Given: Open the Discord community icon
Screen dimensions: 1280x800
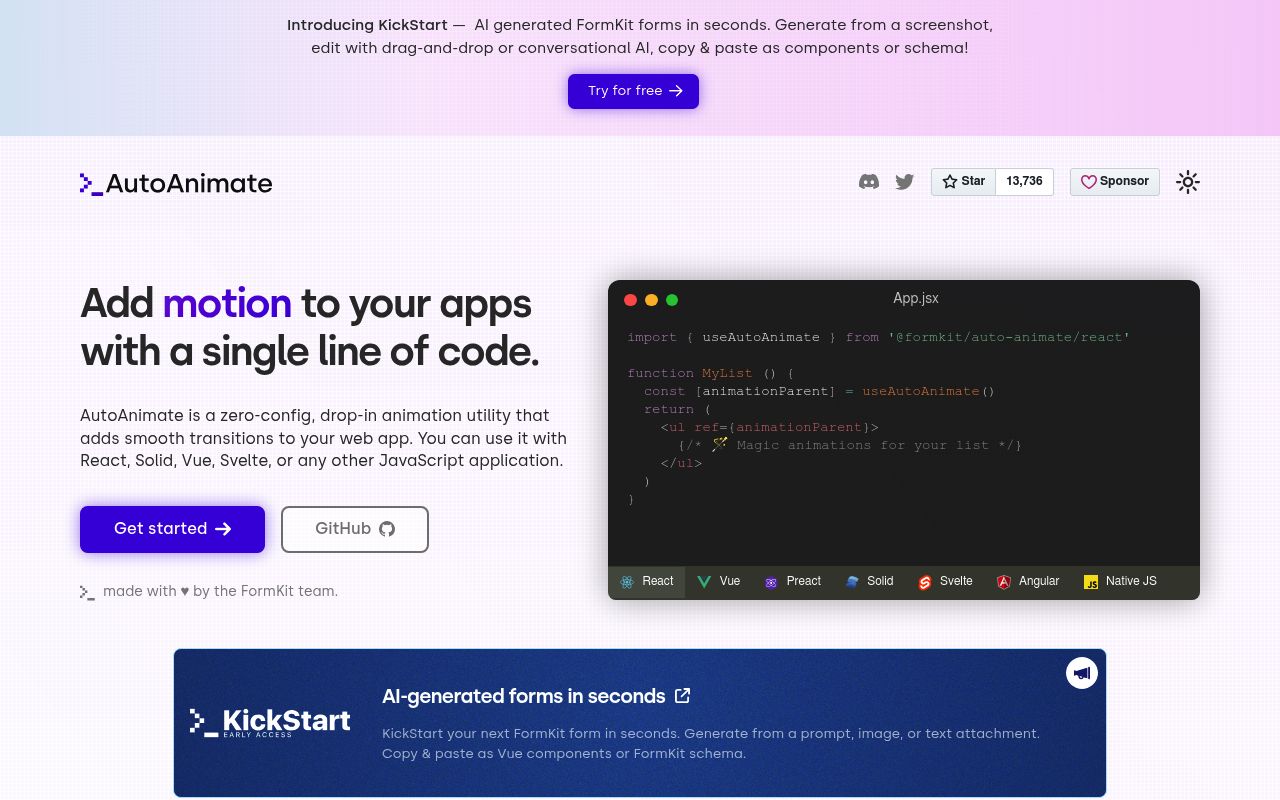Looking at the screenshot, I should (869, 182).
